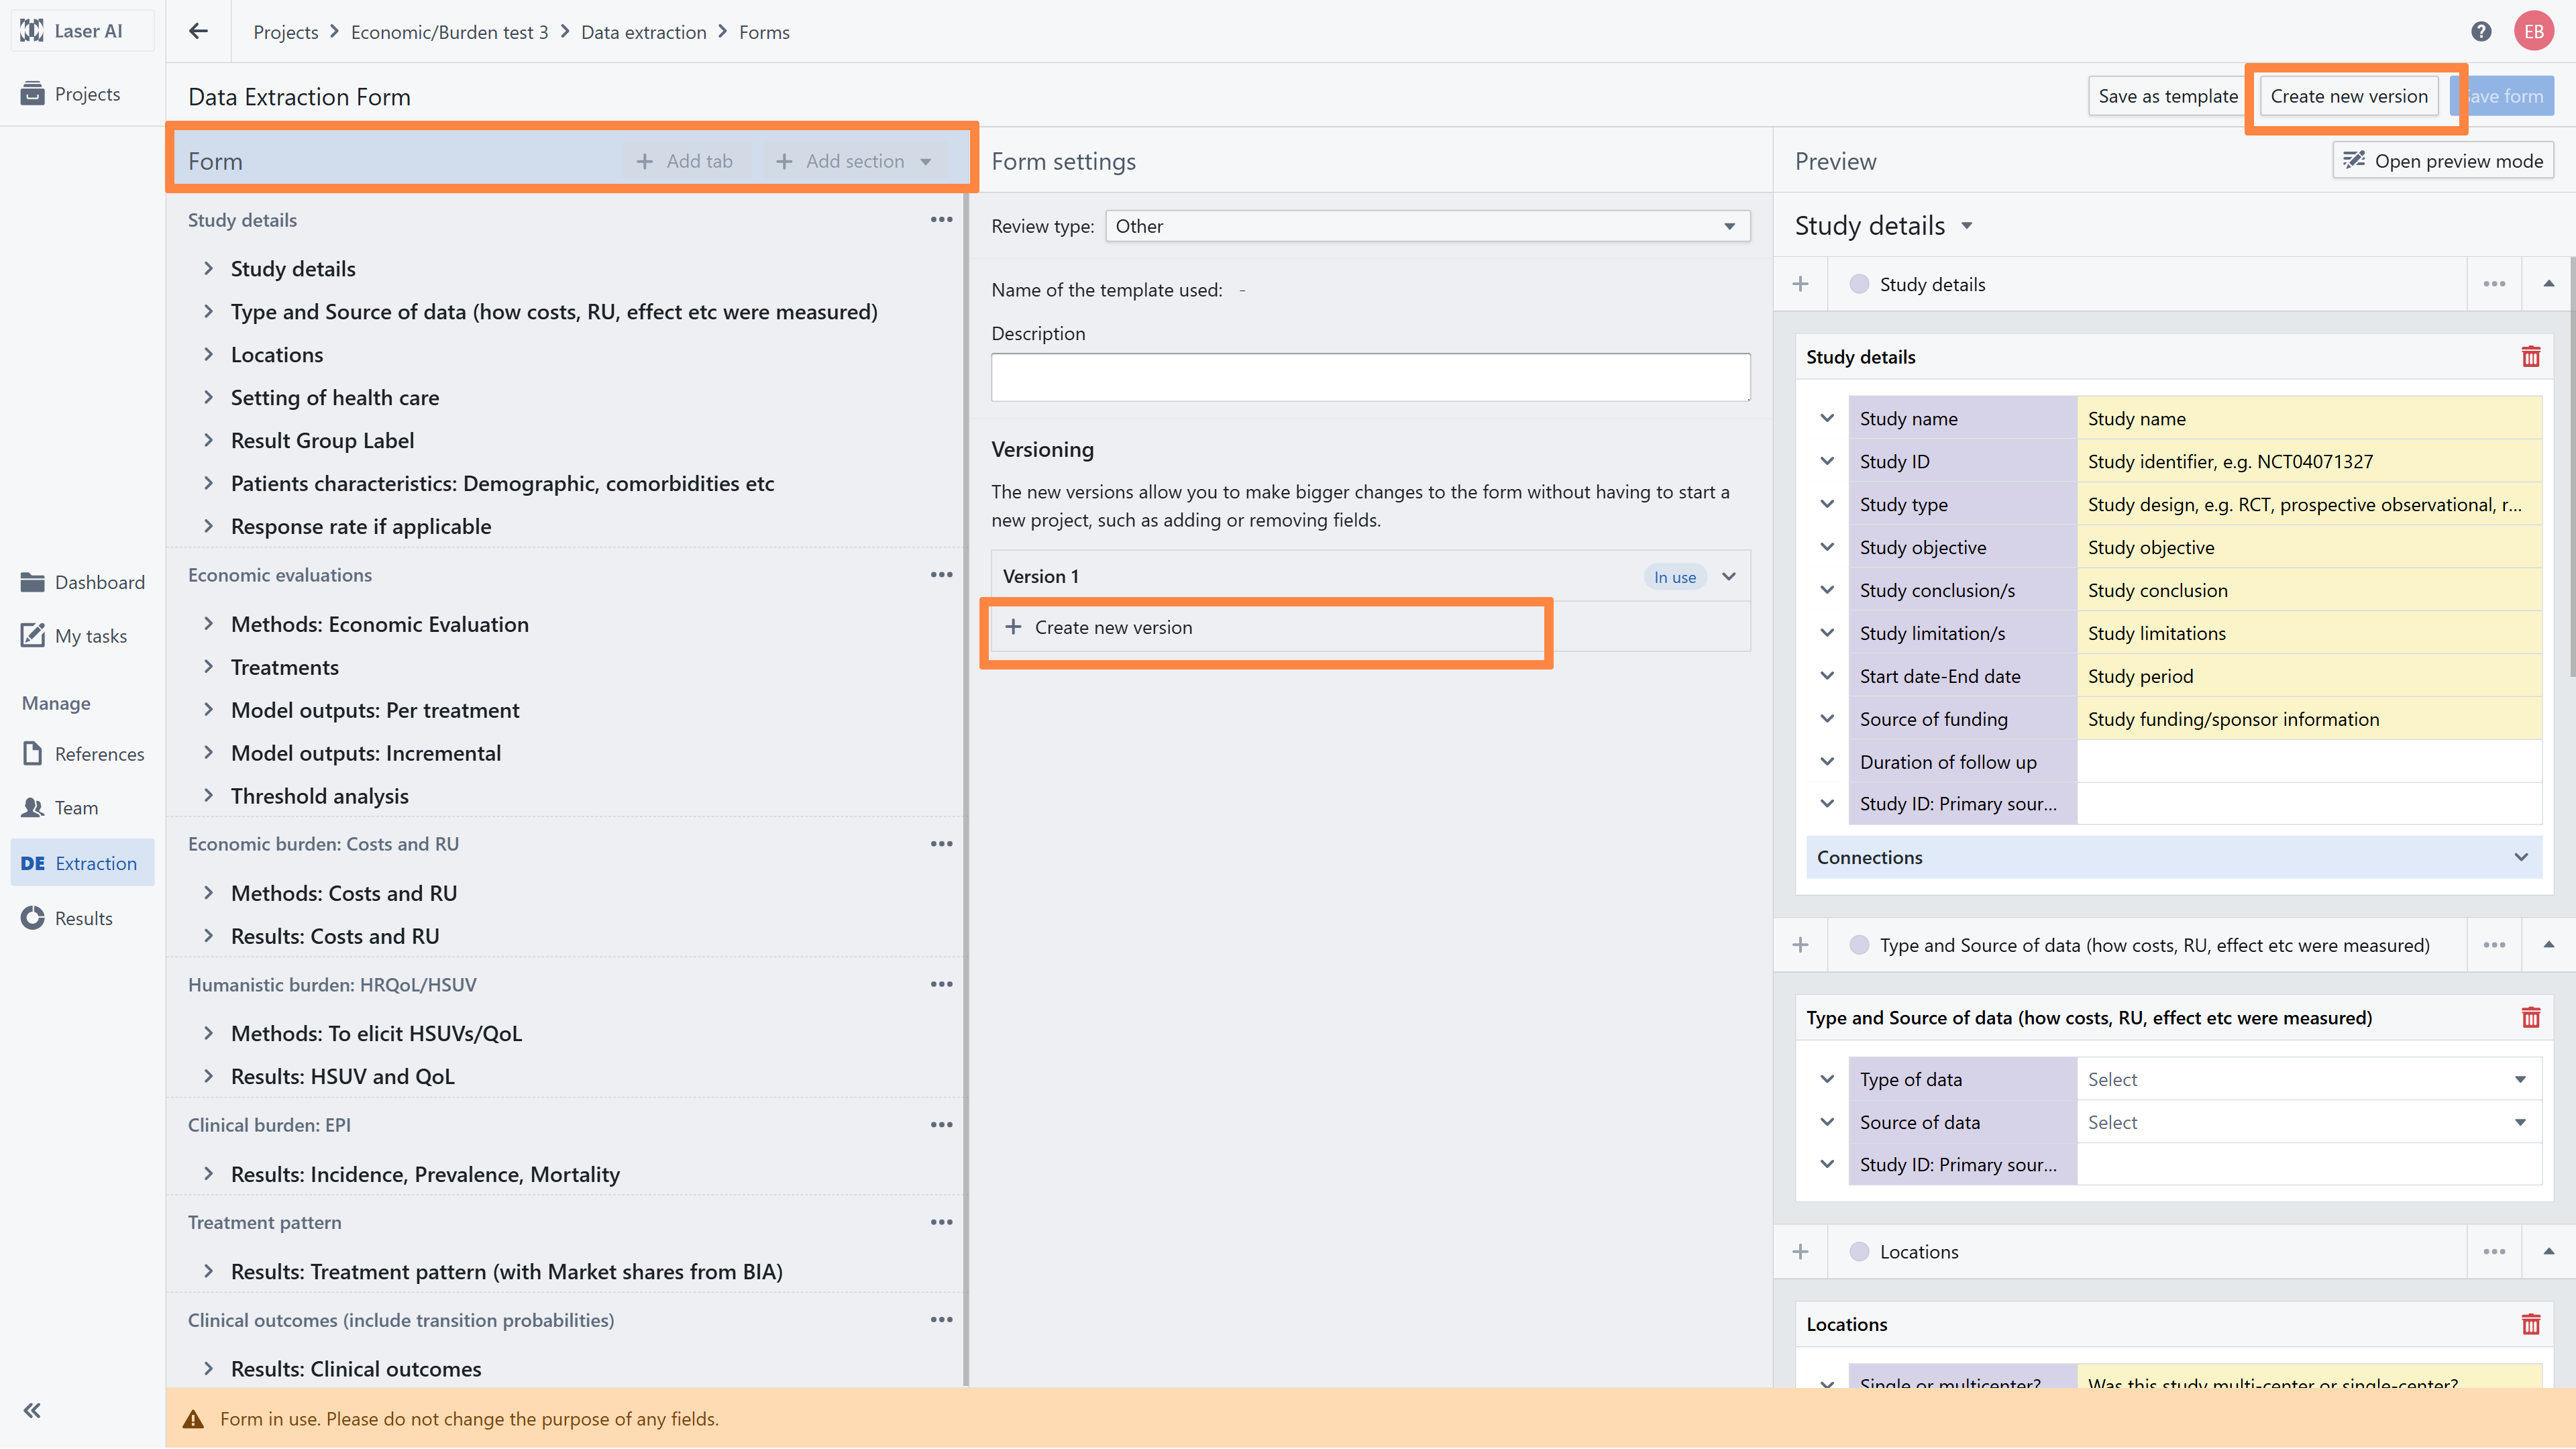Click trash icon for Locations section
The width and height of the screenshot is (2576, 1449).
tap(2530, 1324)
